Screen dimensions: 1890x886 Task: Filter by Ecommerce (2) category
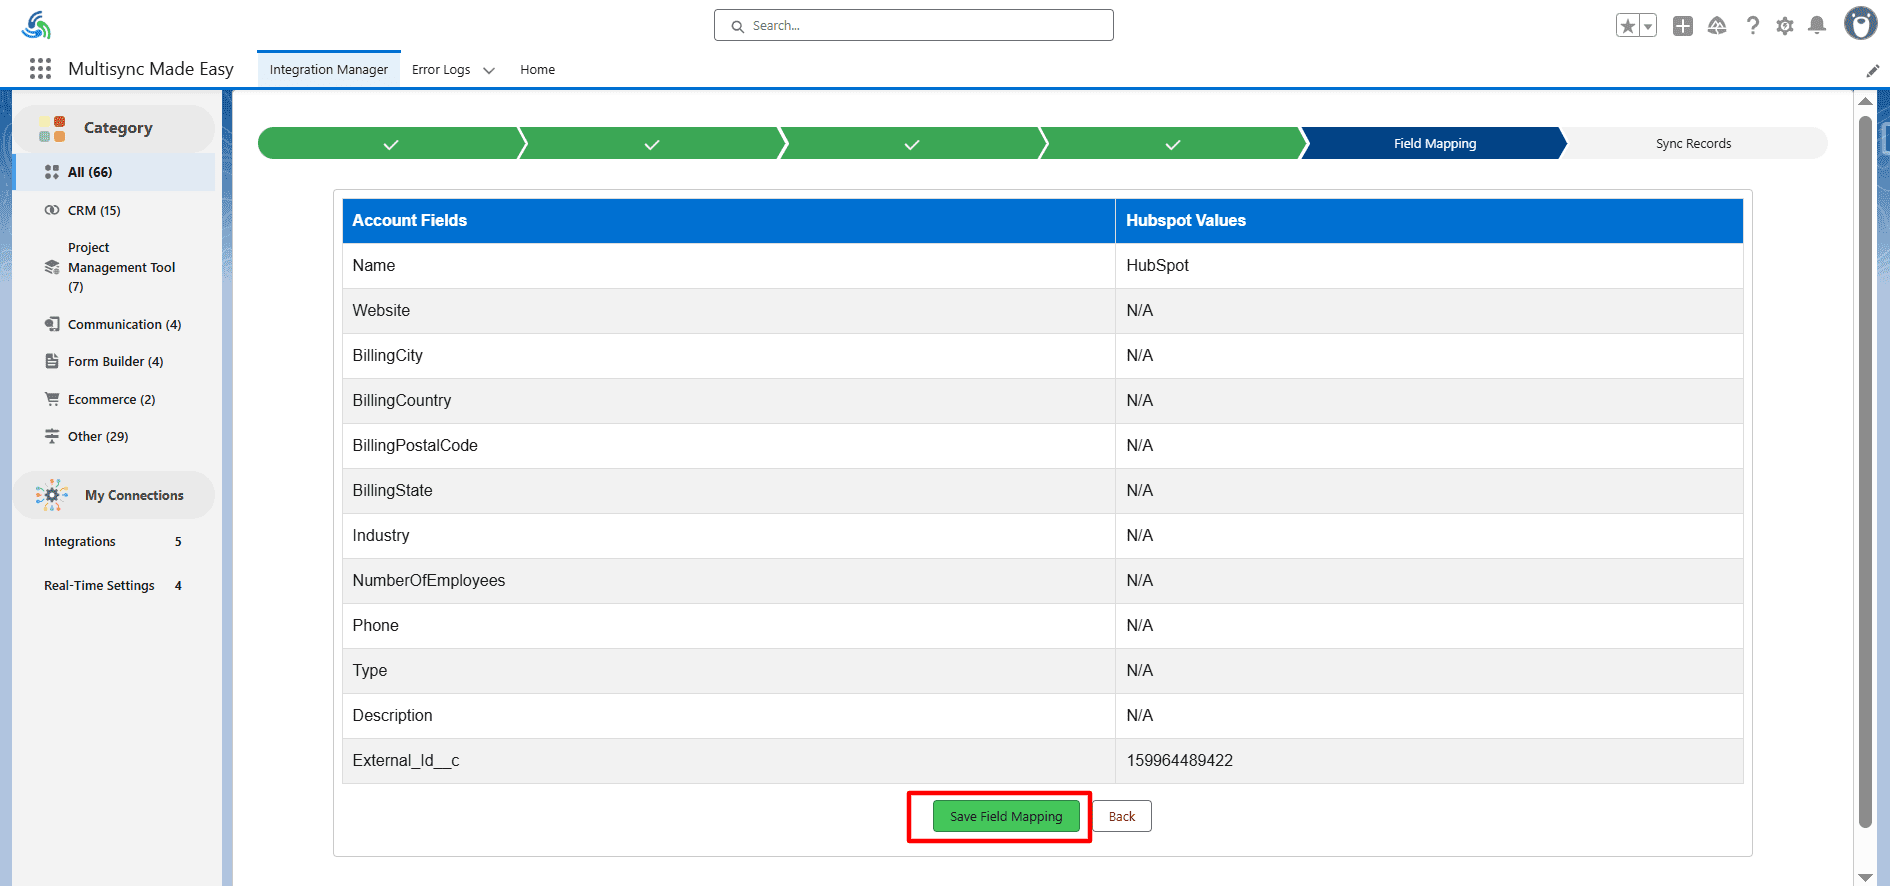click(x=111, y=399)
